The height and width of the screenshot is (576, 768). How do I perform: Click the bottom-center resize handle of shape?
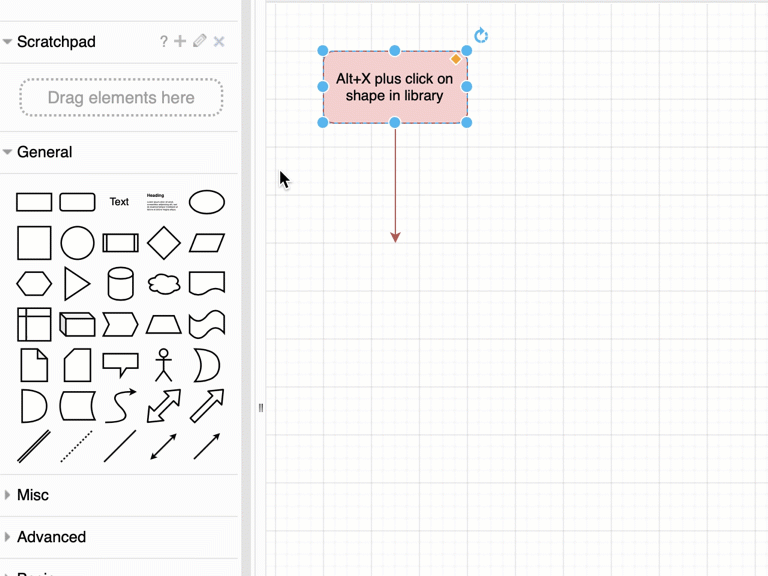pos(395,122)
